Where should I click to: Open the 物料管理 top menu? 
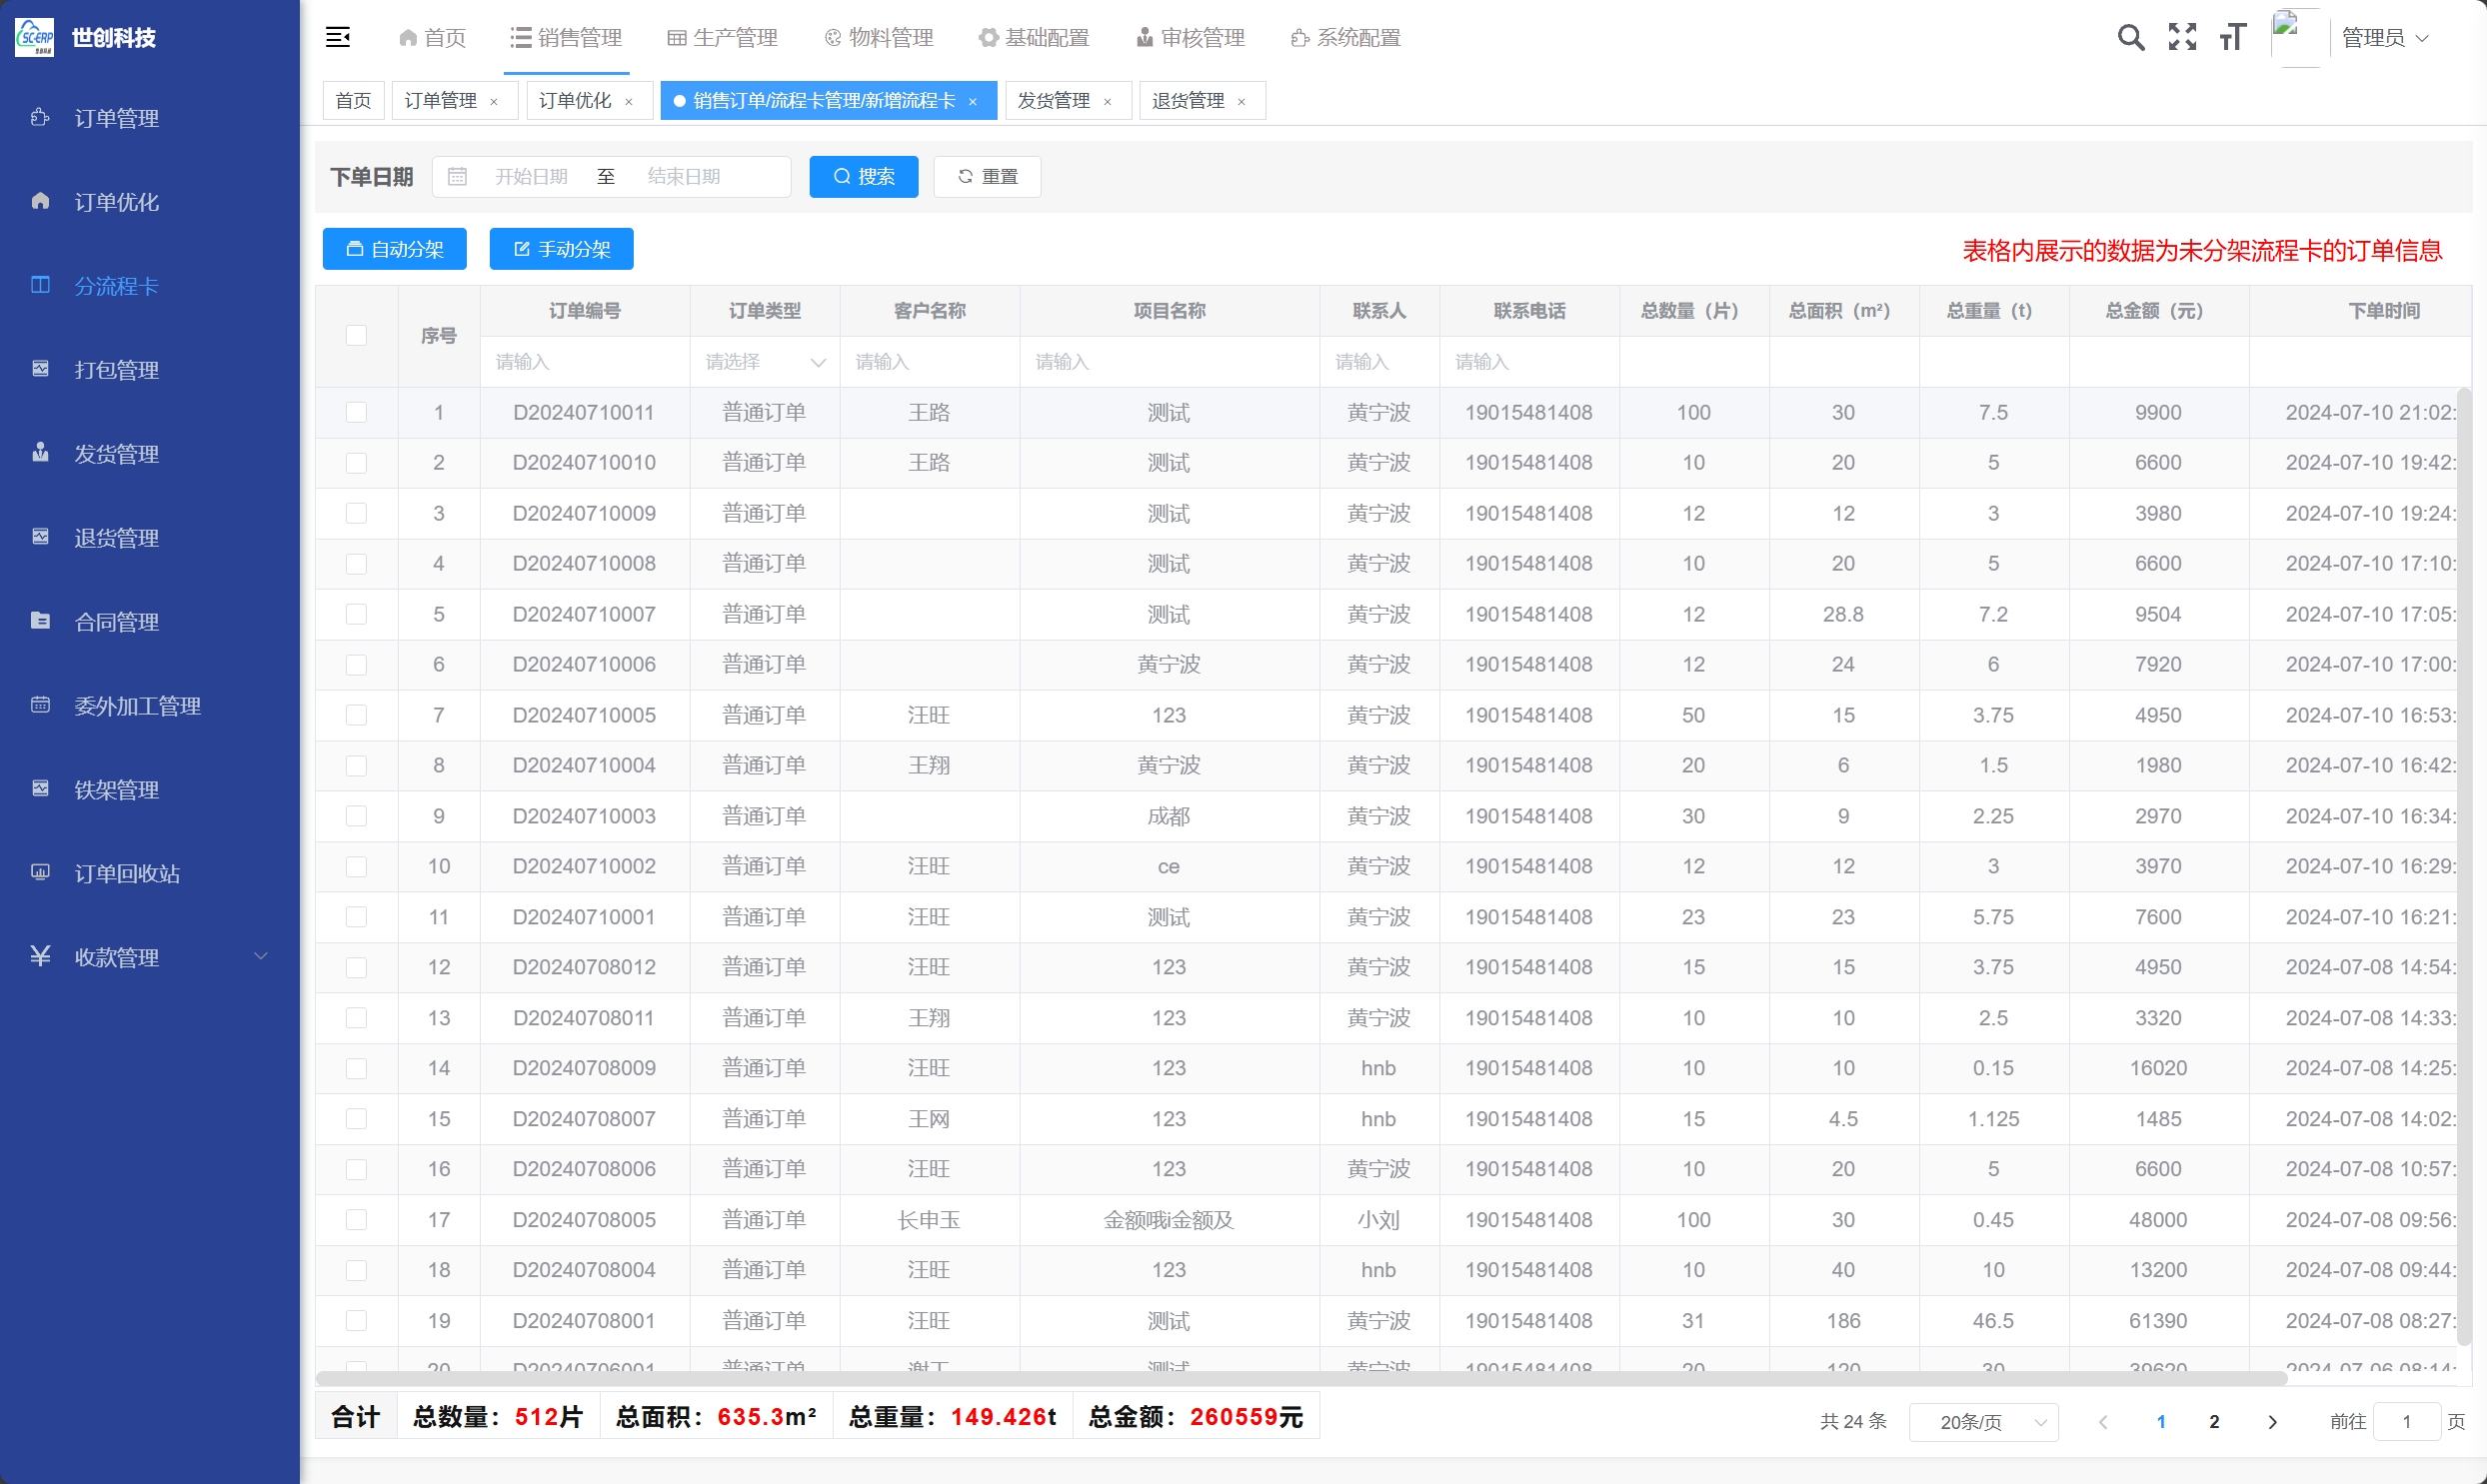879,38
